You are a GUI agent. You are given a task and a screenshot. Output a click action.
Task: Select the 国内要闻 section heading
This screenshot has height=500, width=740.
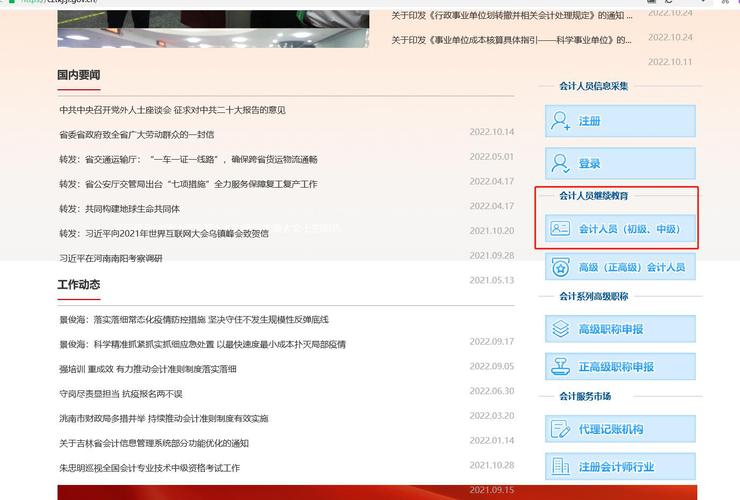coord(79,75)
